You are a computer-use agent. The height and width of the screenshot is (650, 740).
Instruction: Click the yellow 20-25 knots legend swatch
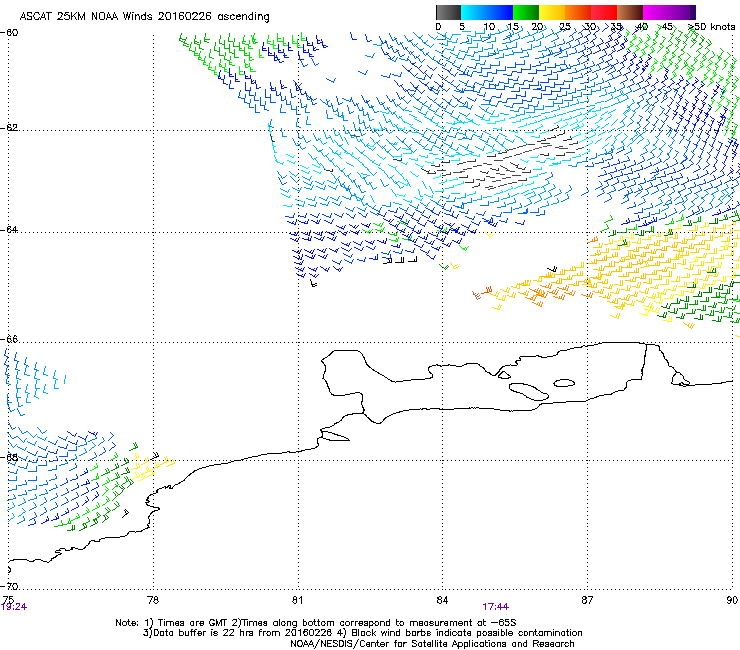552,12
